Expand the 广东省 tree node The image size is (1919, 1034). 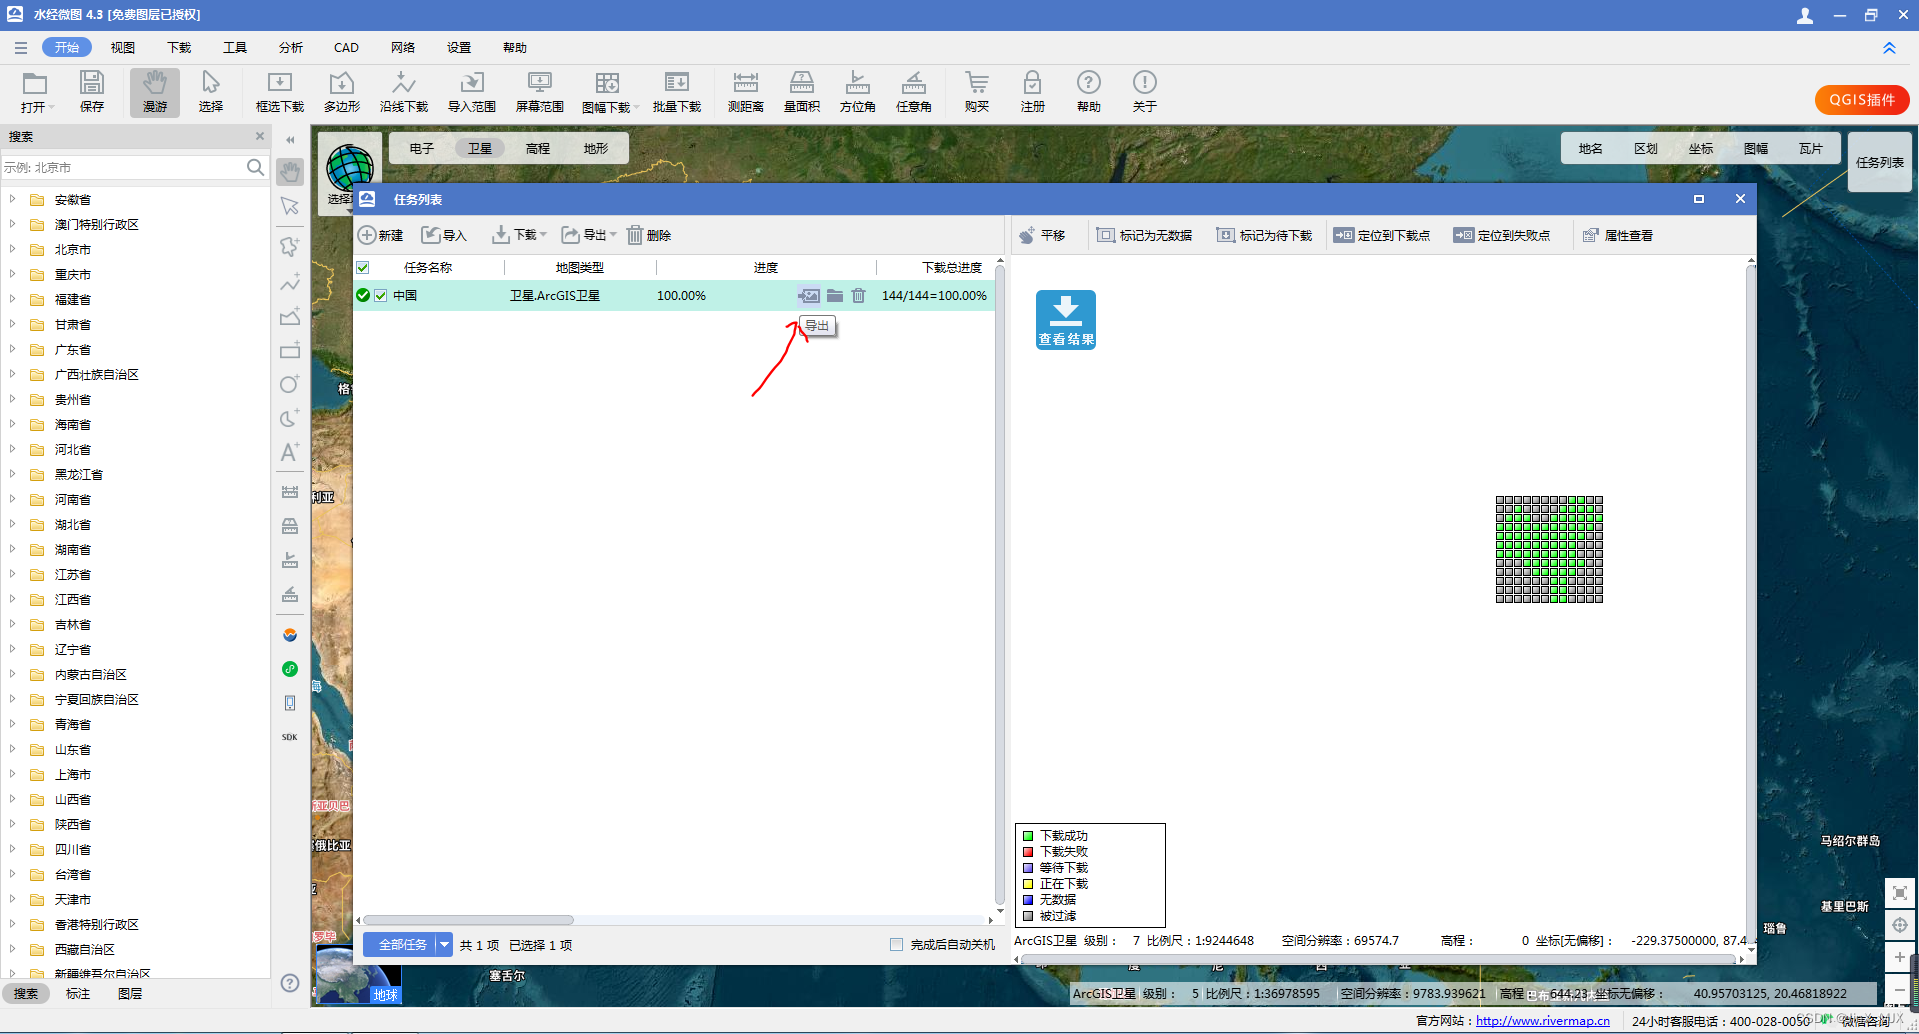(12, 349)
